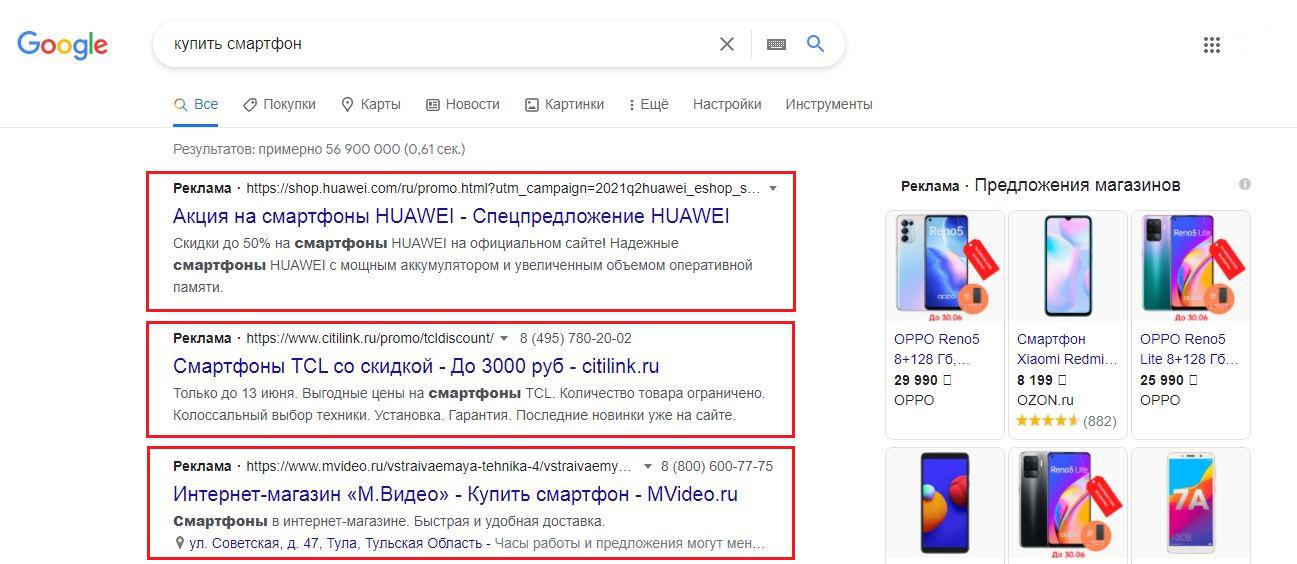Click the blue magnifier search icon
This screenshot has width=1297, height=564.
point(815,44)
